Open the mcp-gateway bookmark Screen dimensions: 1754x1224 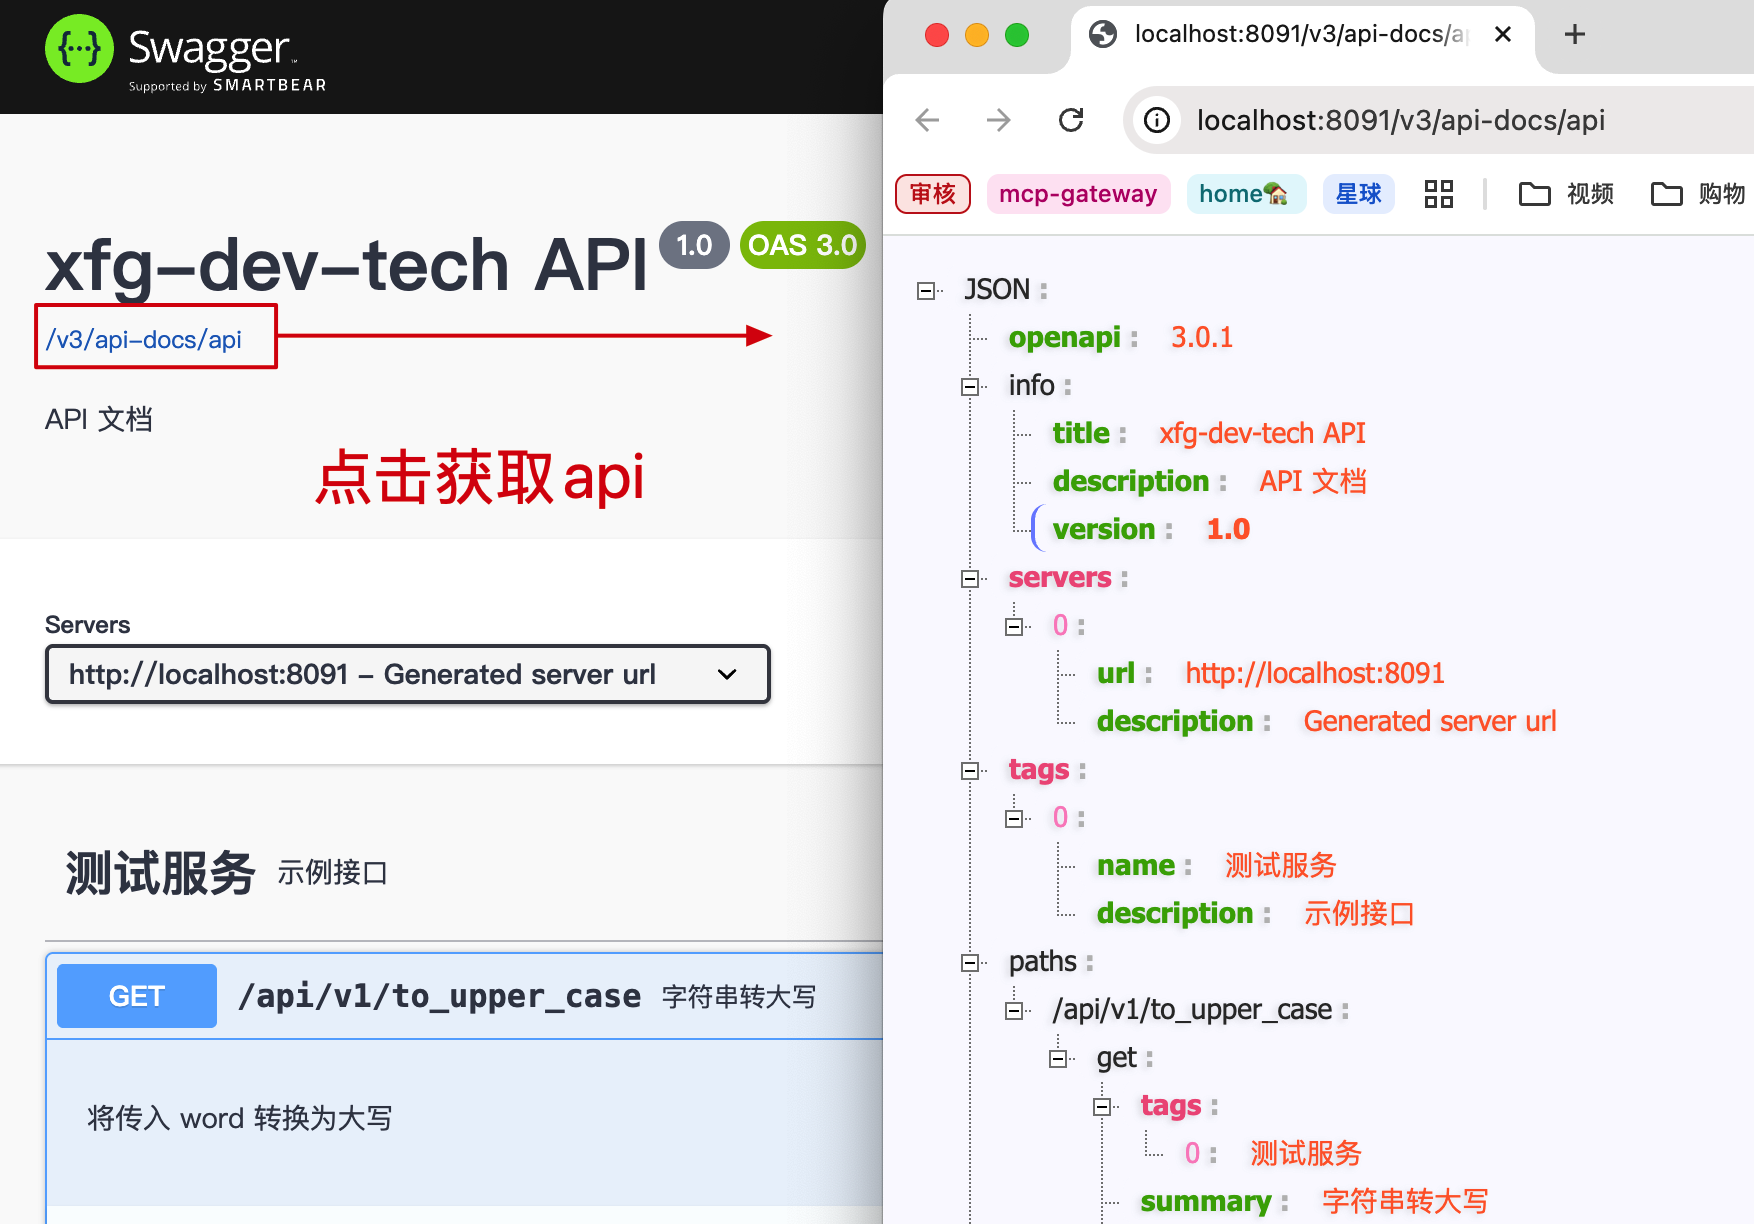pos(1077,194)
